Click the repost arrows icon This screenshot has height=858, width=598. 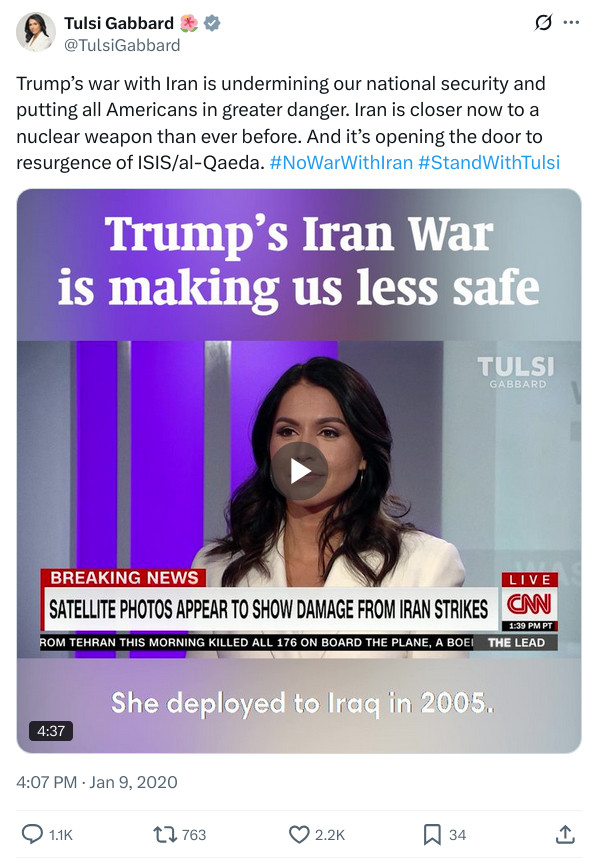coord(165,834)
